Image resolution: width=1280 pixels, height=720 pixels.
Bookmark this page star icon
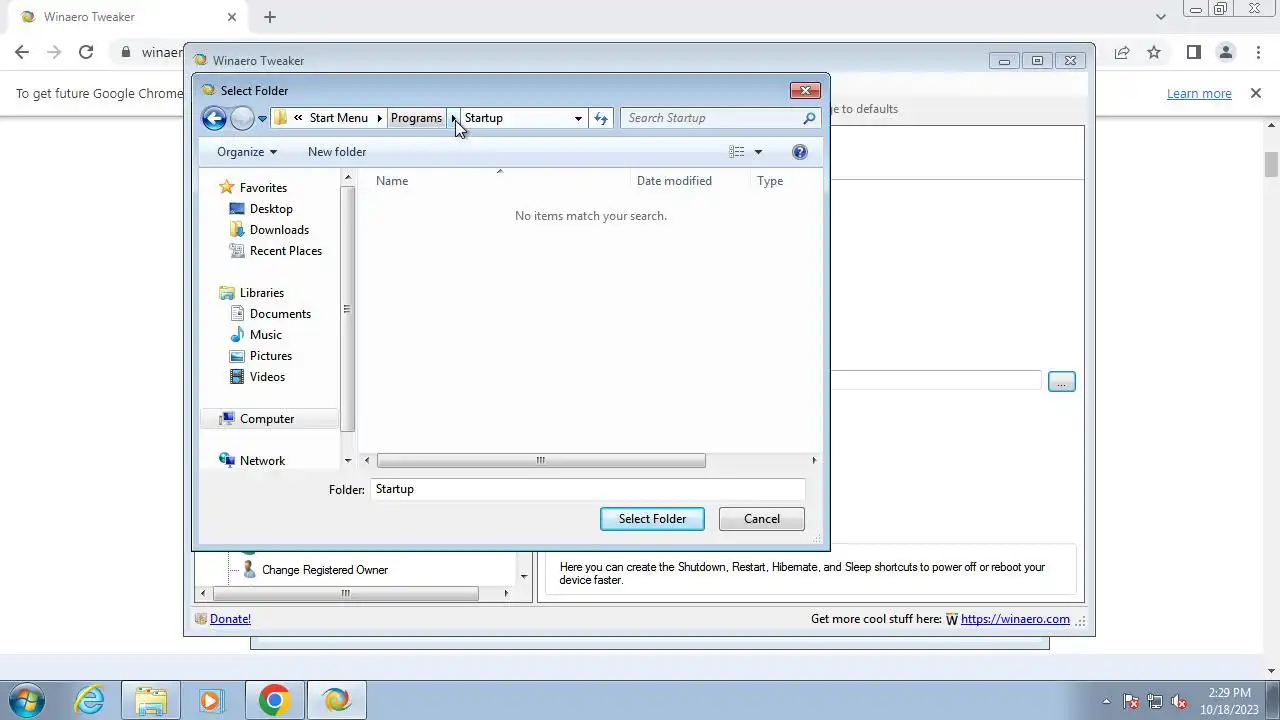[1154, 53]
